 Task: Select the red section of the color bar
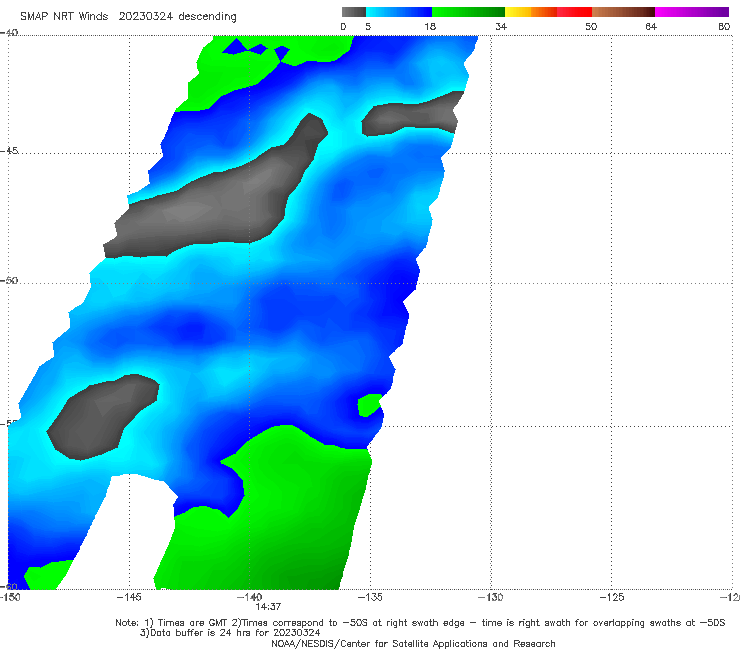click(x=574, y=12)
